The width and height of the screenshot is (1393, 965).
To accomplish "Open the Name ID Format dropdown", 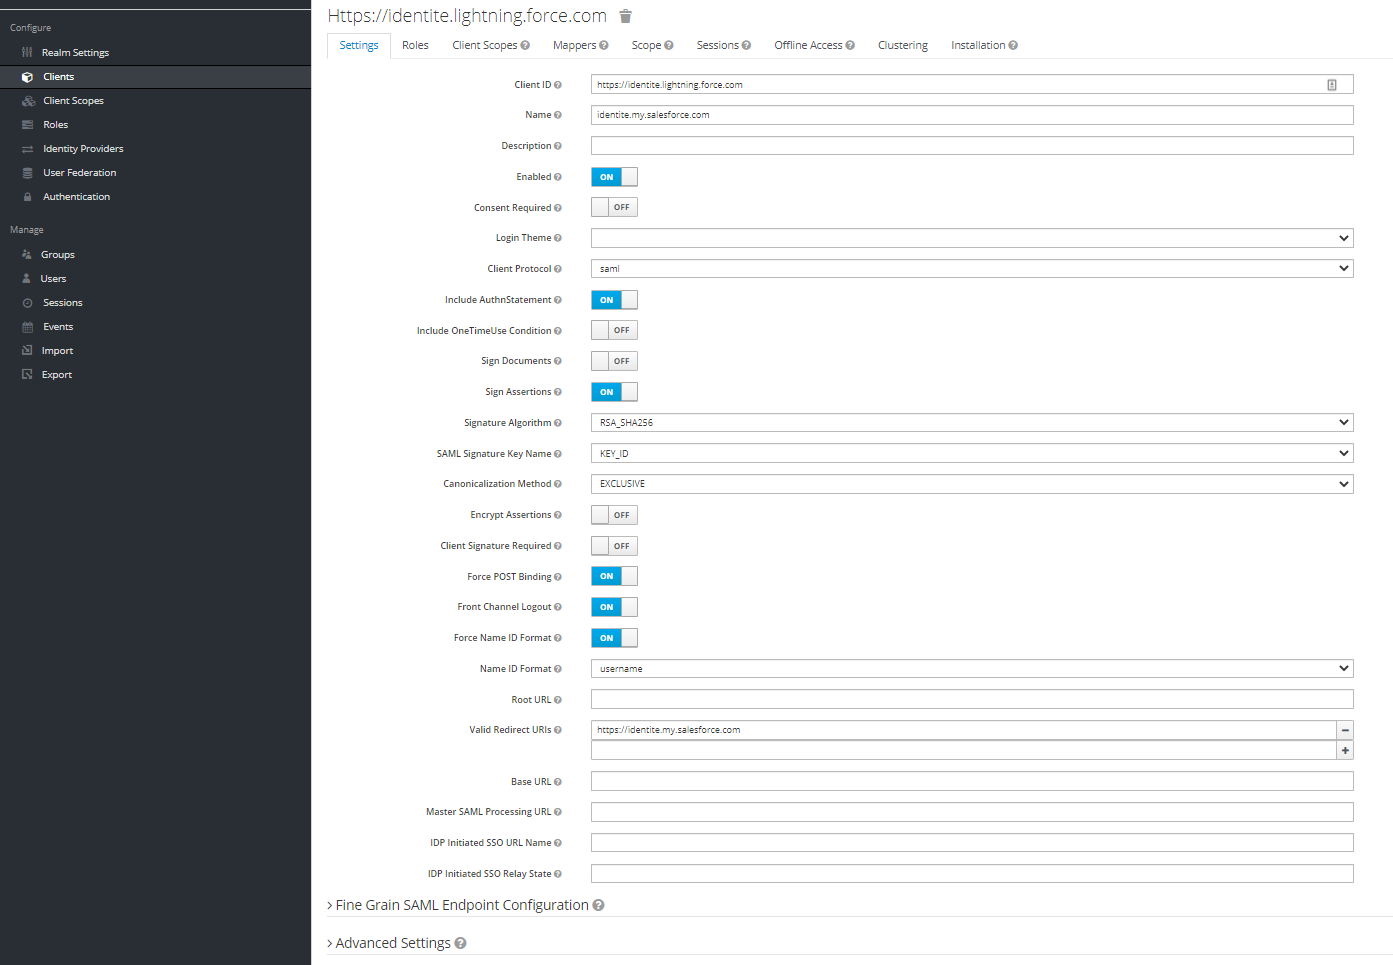I will [x=971, y=669].
